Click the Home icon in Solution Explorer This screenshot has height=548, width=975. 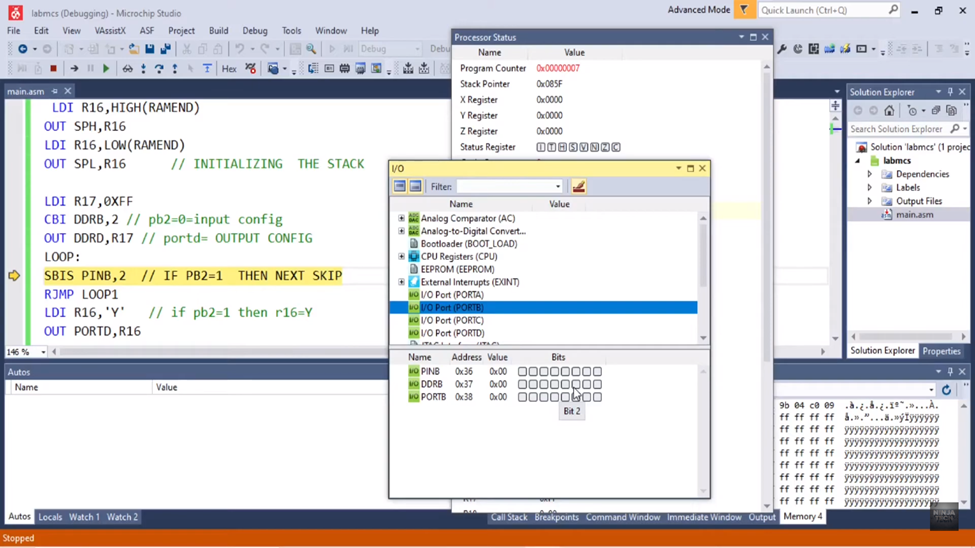coord(889,111)
